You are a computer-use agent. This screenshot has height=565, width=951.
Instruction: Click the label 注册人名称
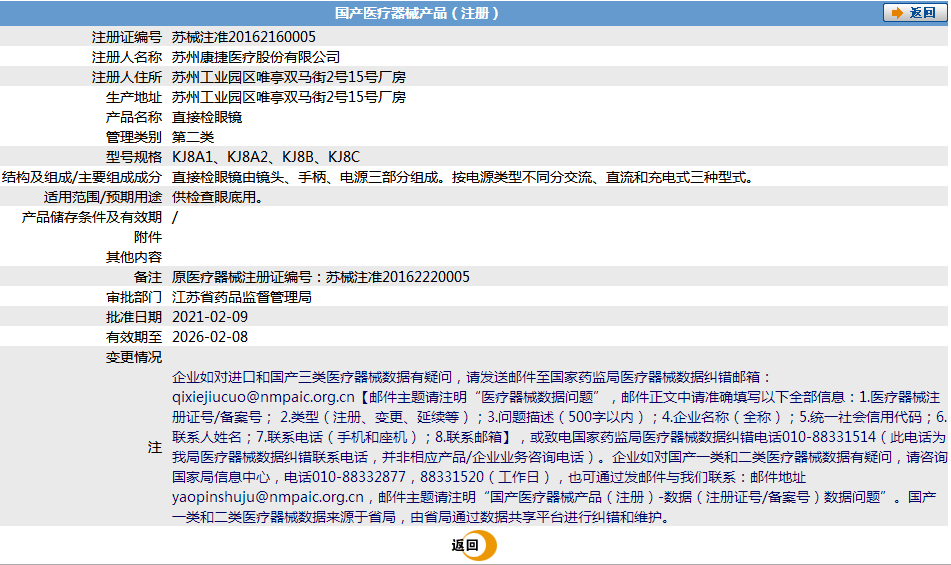(x=127, y=57)
